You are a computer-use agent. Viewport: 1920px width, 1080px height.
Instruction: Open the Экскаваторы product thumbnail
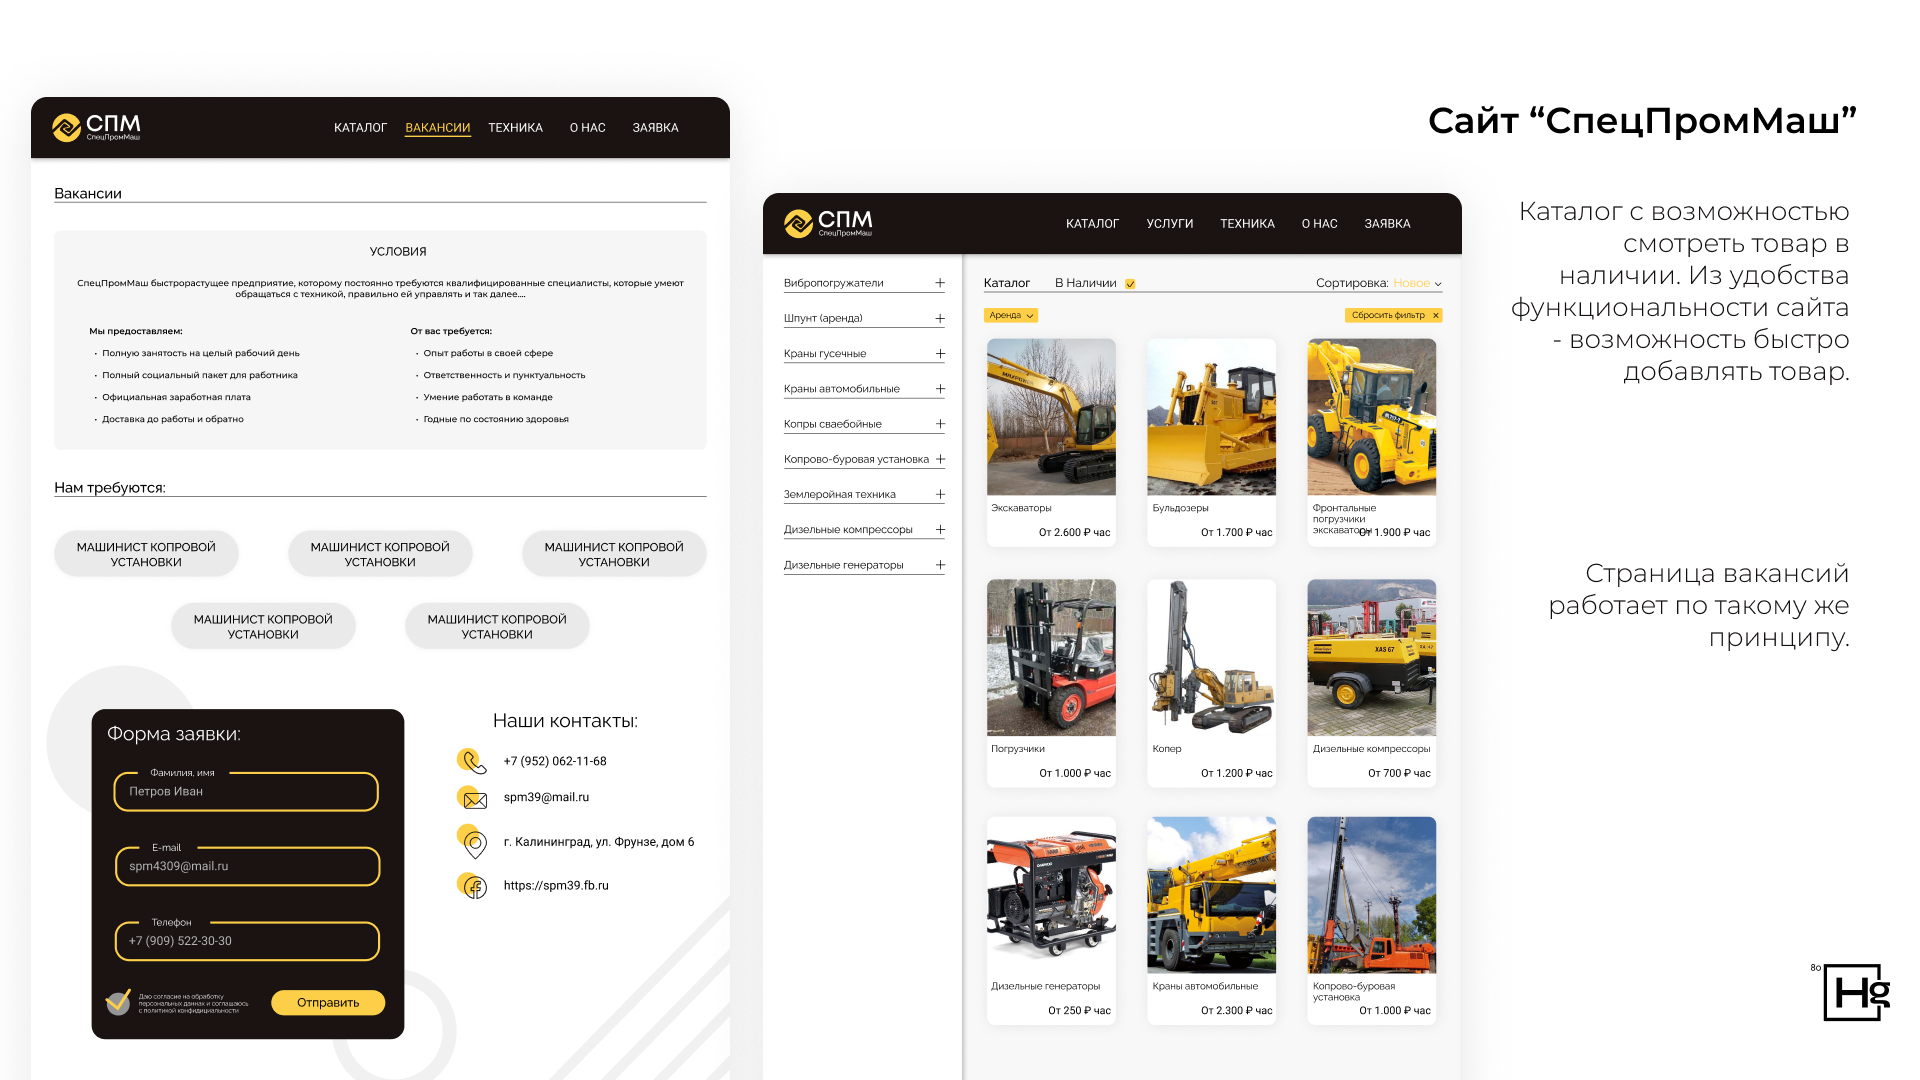point(1051,417)
